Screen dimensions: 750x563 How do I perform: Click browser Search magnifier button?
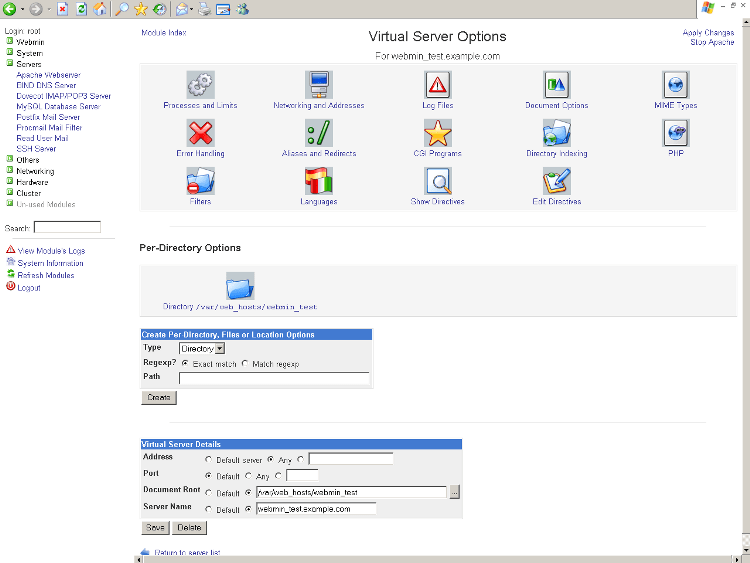click(x=122, y=9)
